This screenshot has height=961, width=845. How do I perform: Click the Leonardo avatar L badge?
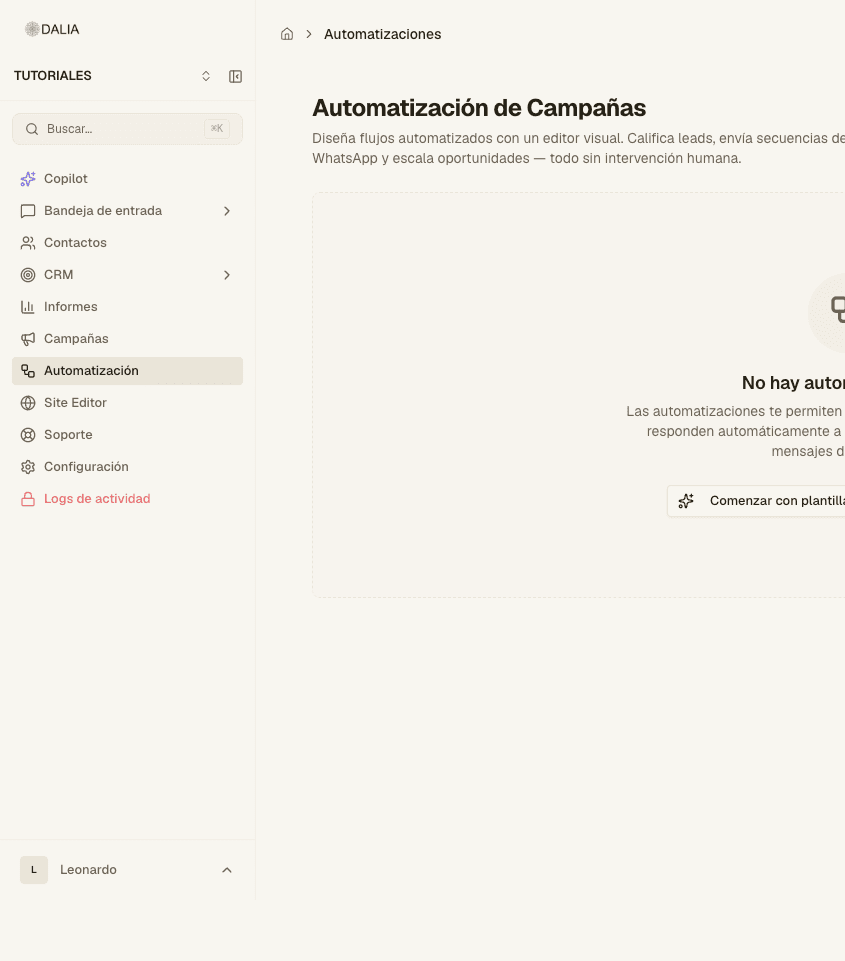click(x=34, y=870)
